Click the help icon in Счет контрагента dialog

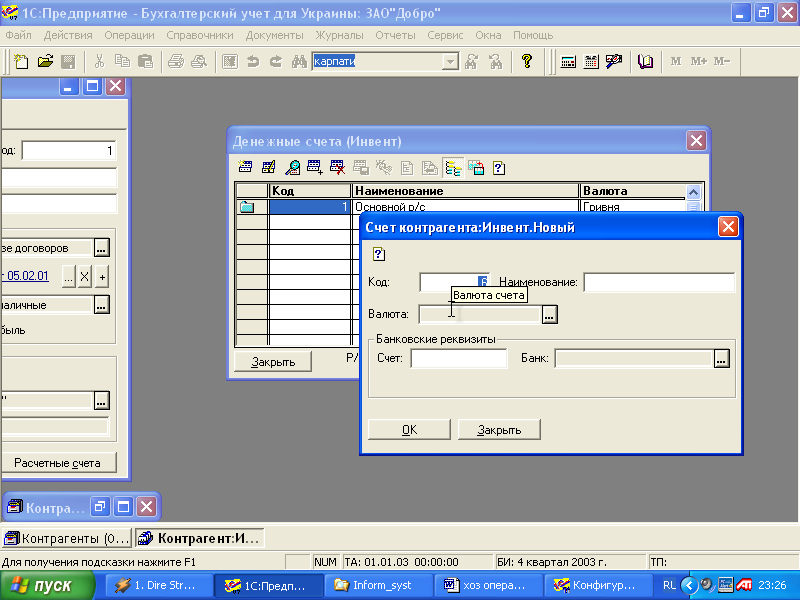[379, 254]
